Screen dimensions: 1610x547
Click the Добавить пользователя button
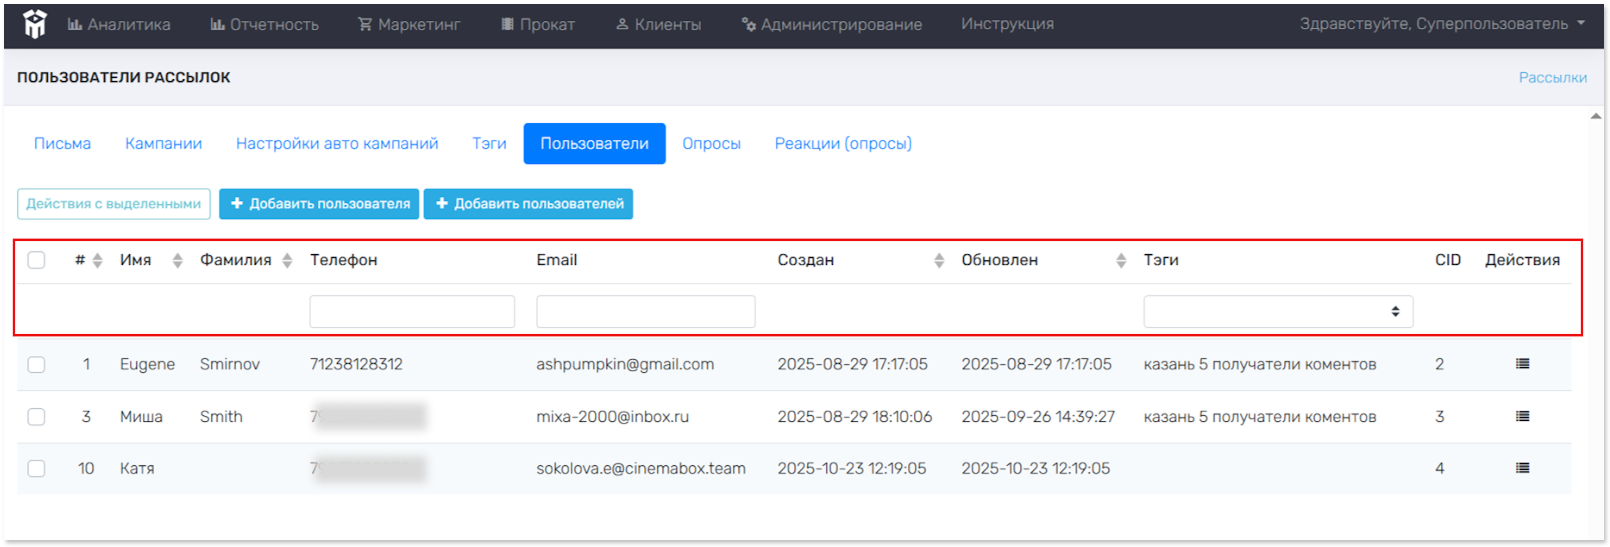(319, 204)
